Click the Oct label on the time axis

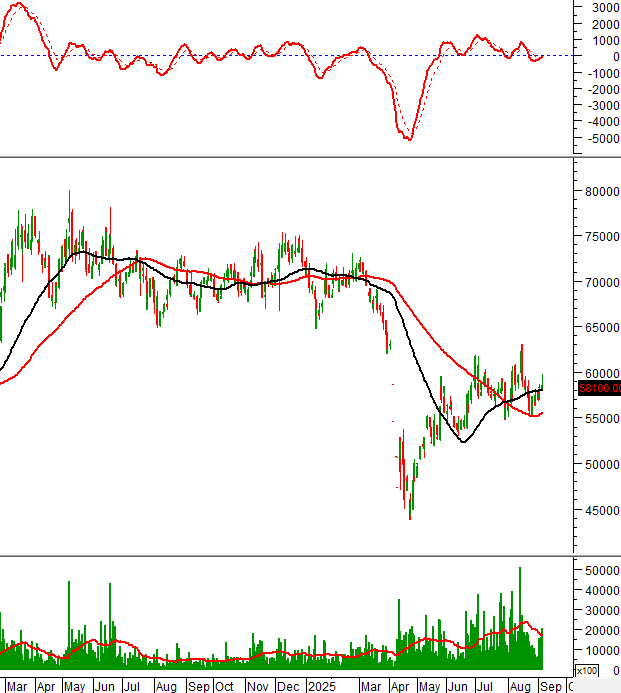pos(224,687)
